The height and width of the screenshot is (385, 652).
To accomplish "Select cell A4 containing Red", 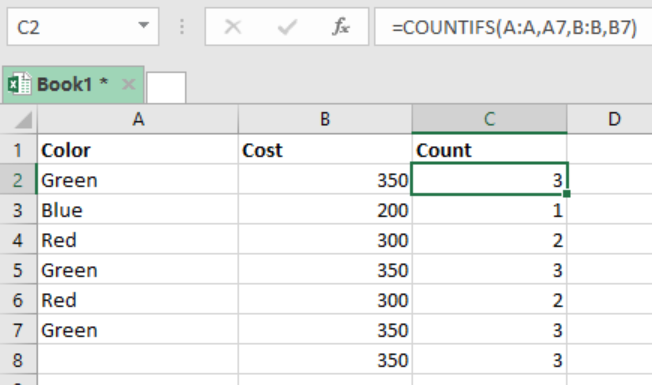I will [138, 239].
